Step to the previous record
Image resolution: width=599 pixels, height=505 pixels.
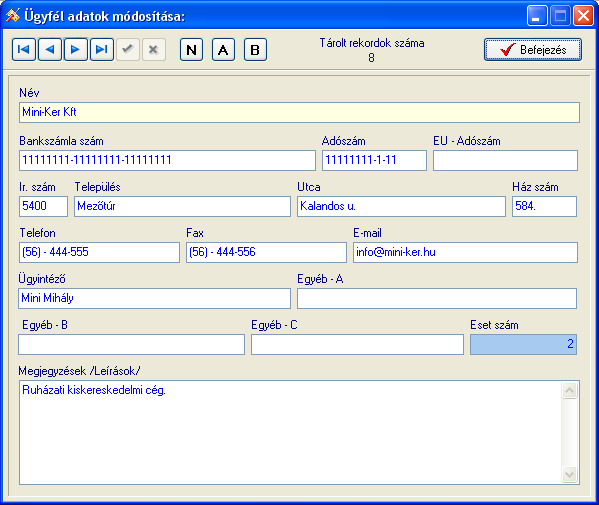(50, 50)
